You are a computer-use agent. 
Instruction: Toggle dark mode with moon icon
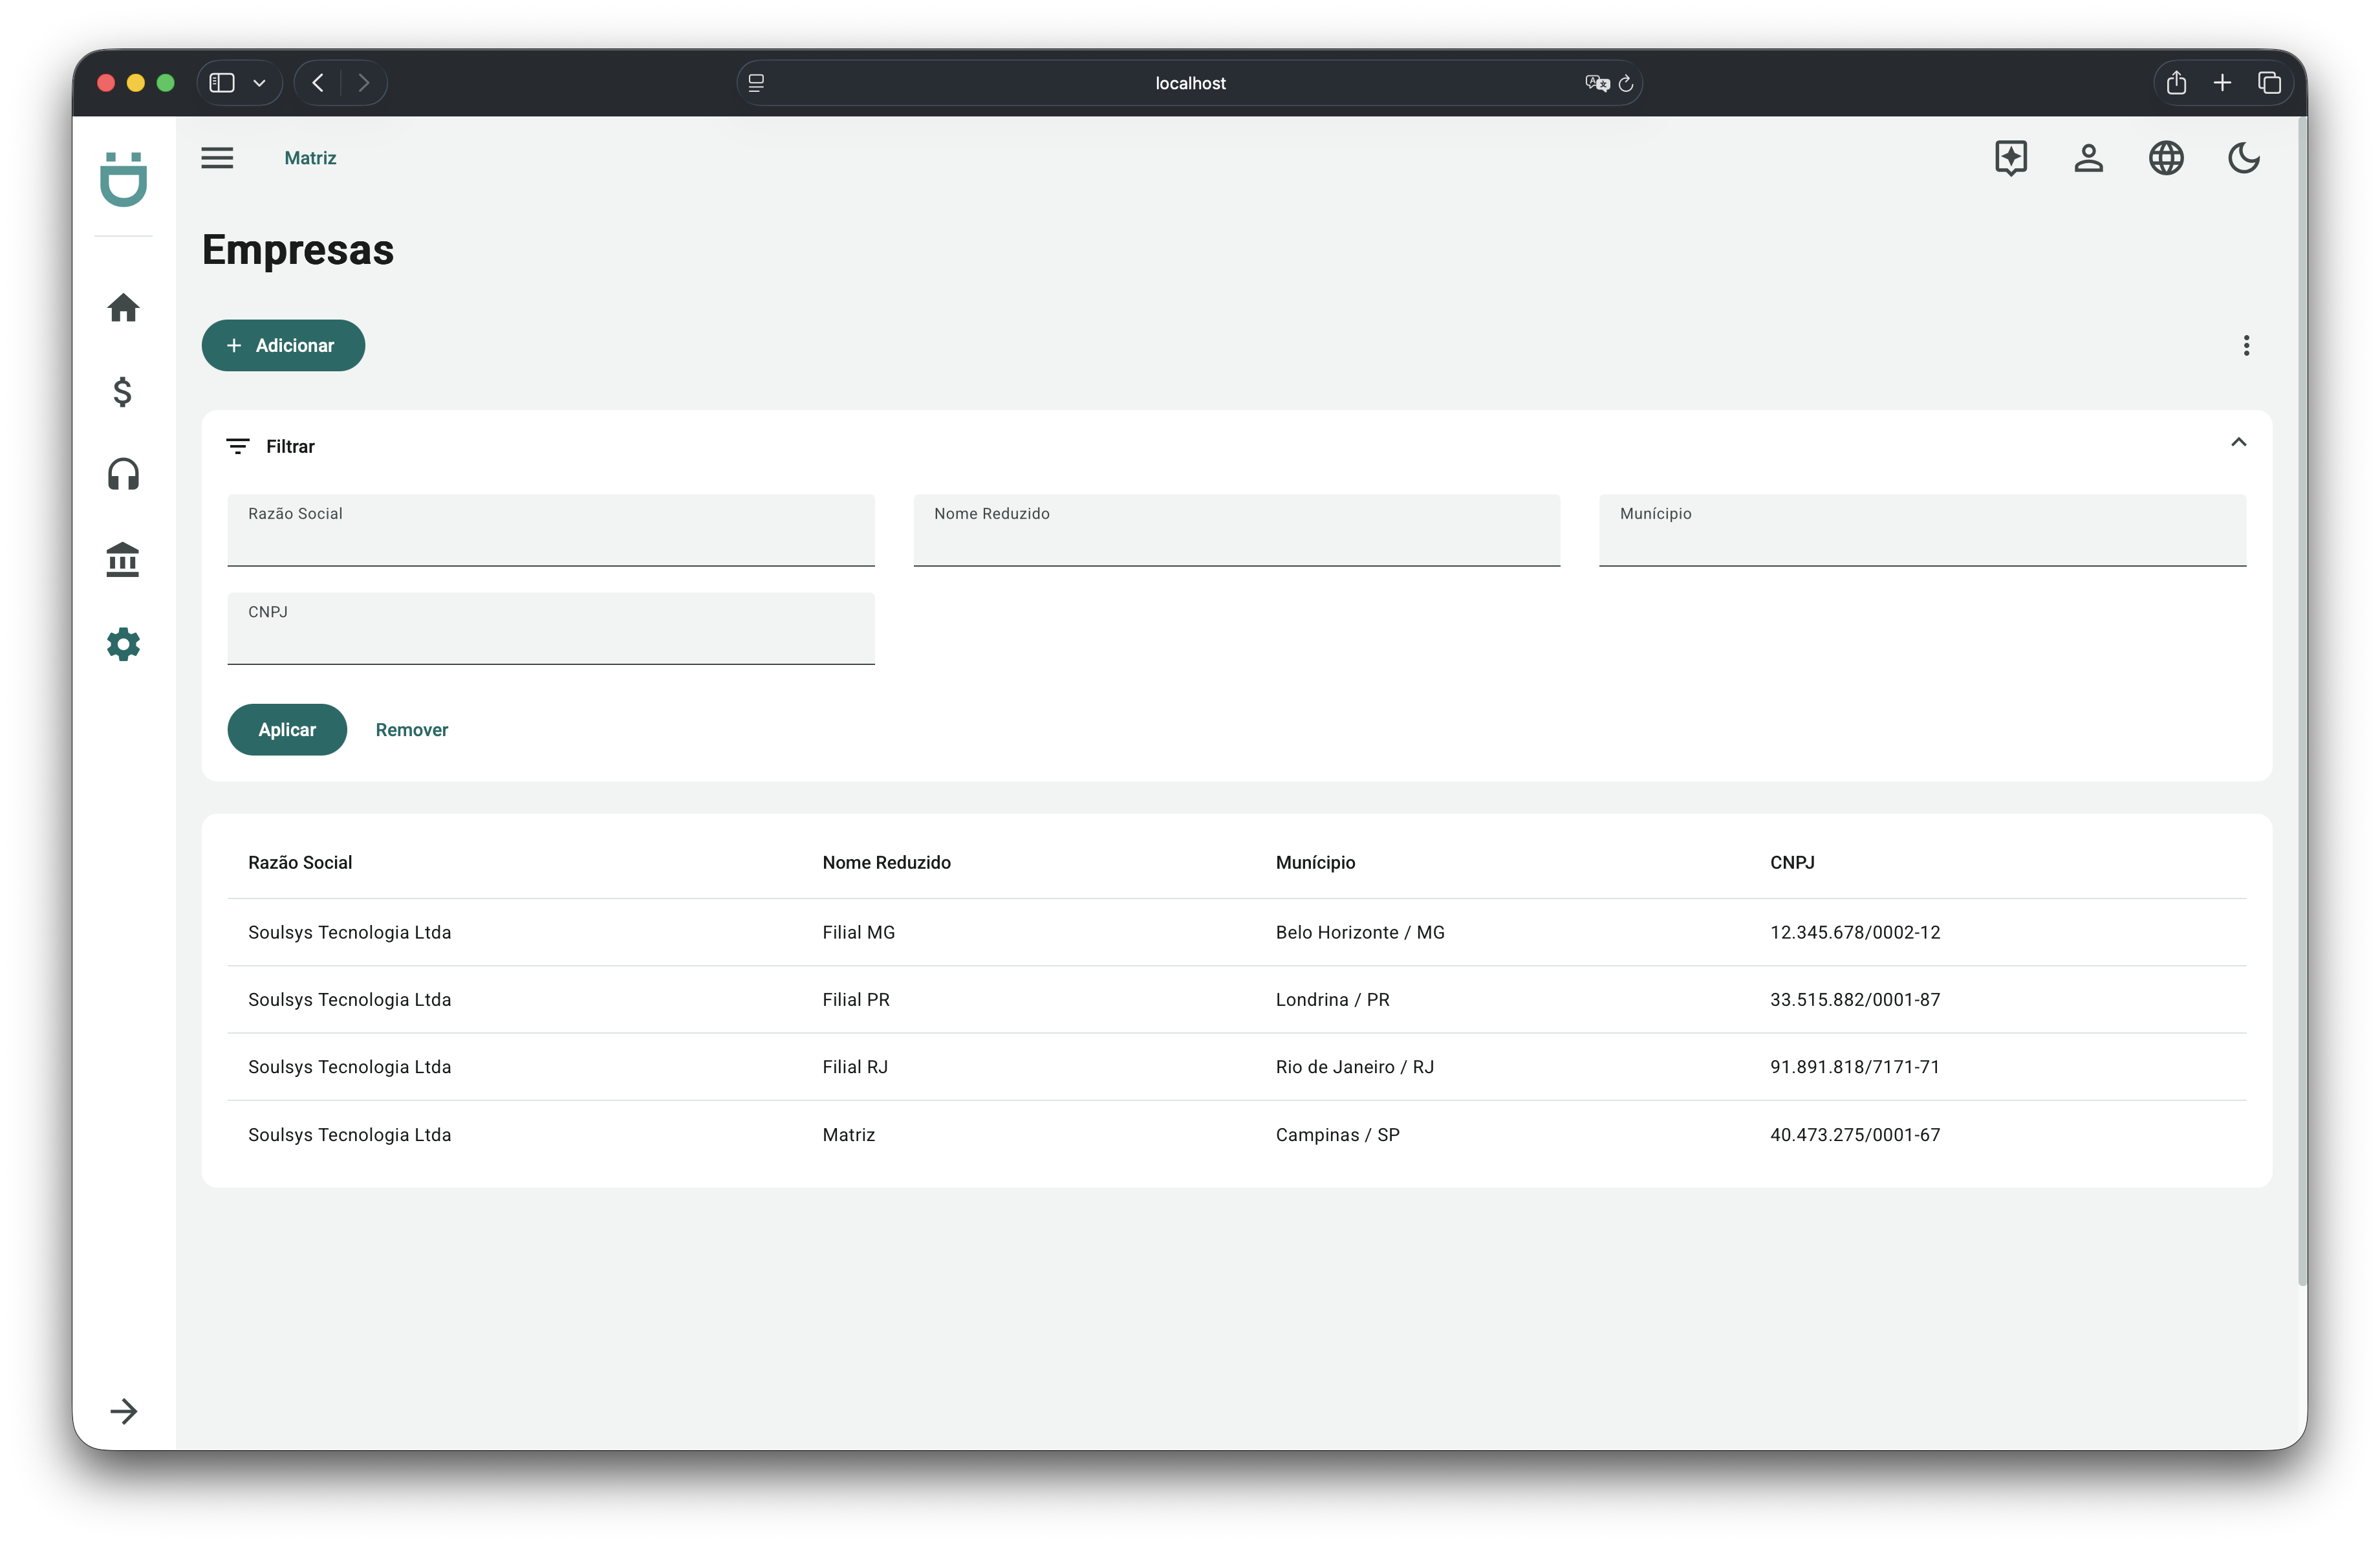(x=2243, y=158)
